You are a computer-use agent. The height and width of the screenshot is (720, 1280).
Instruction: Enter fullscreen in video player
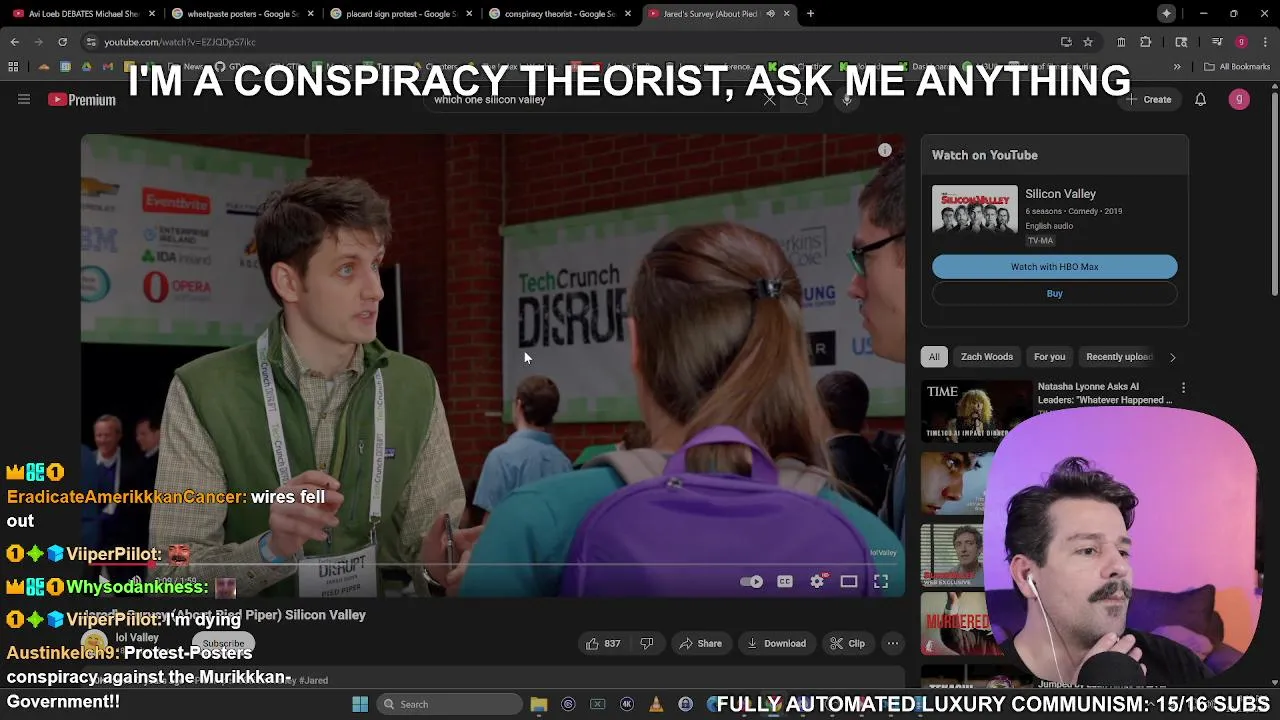pos(881,581)
